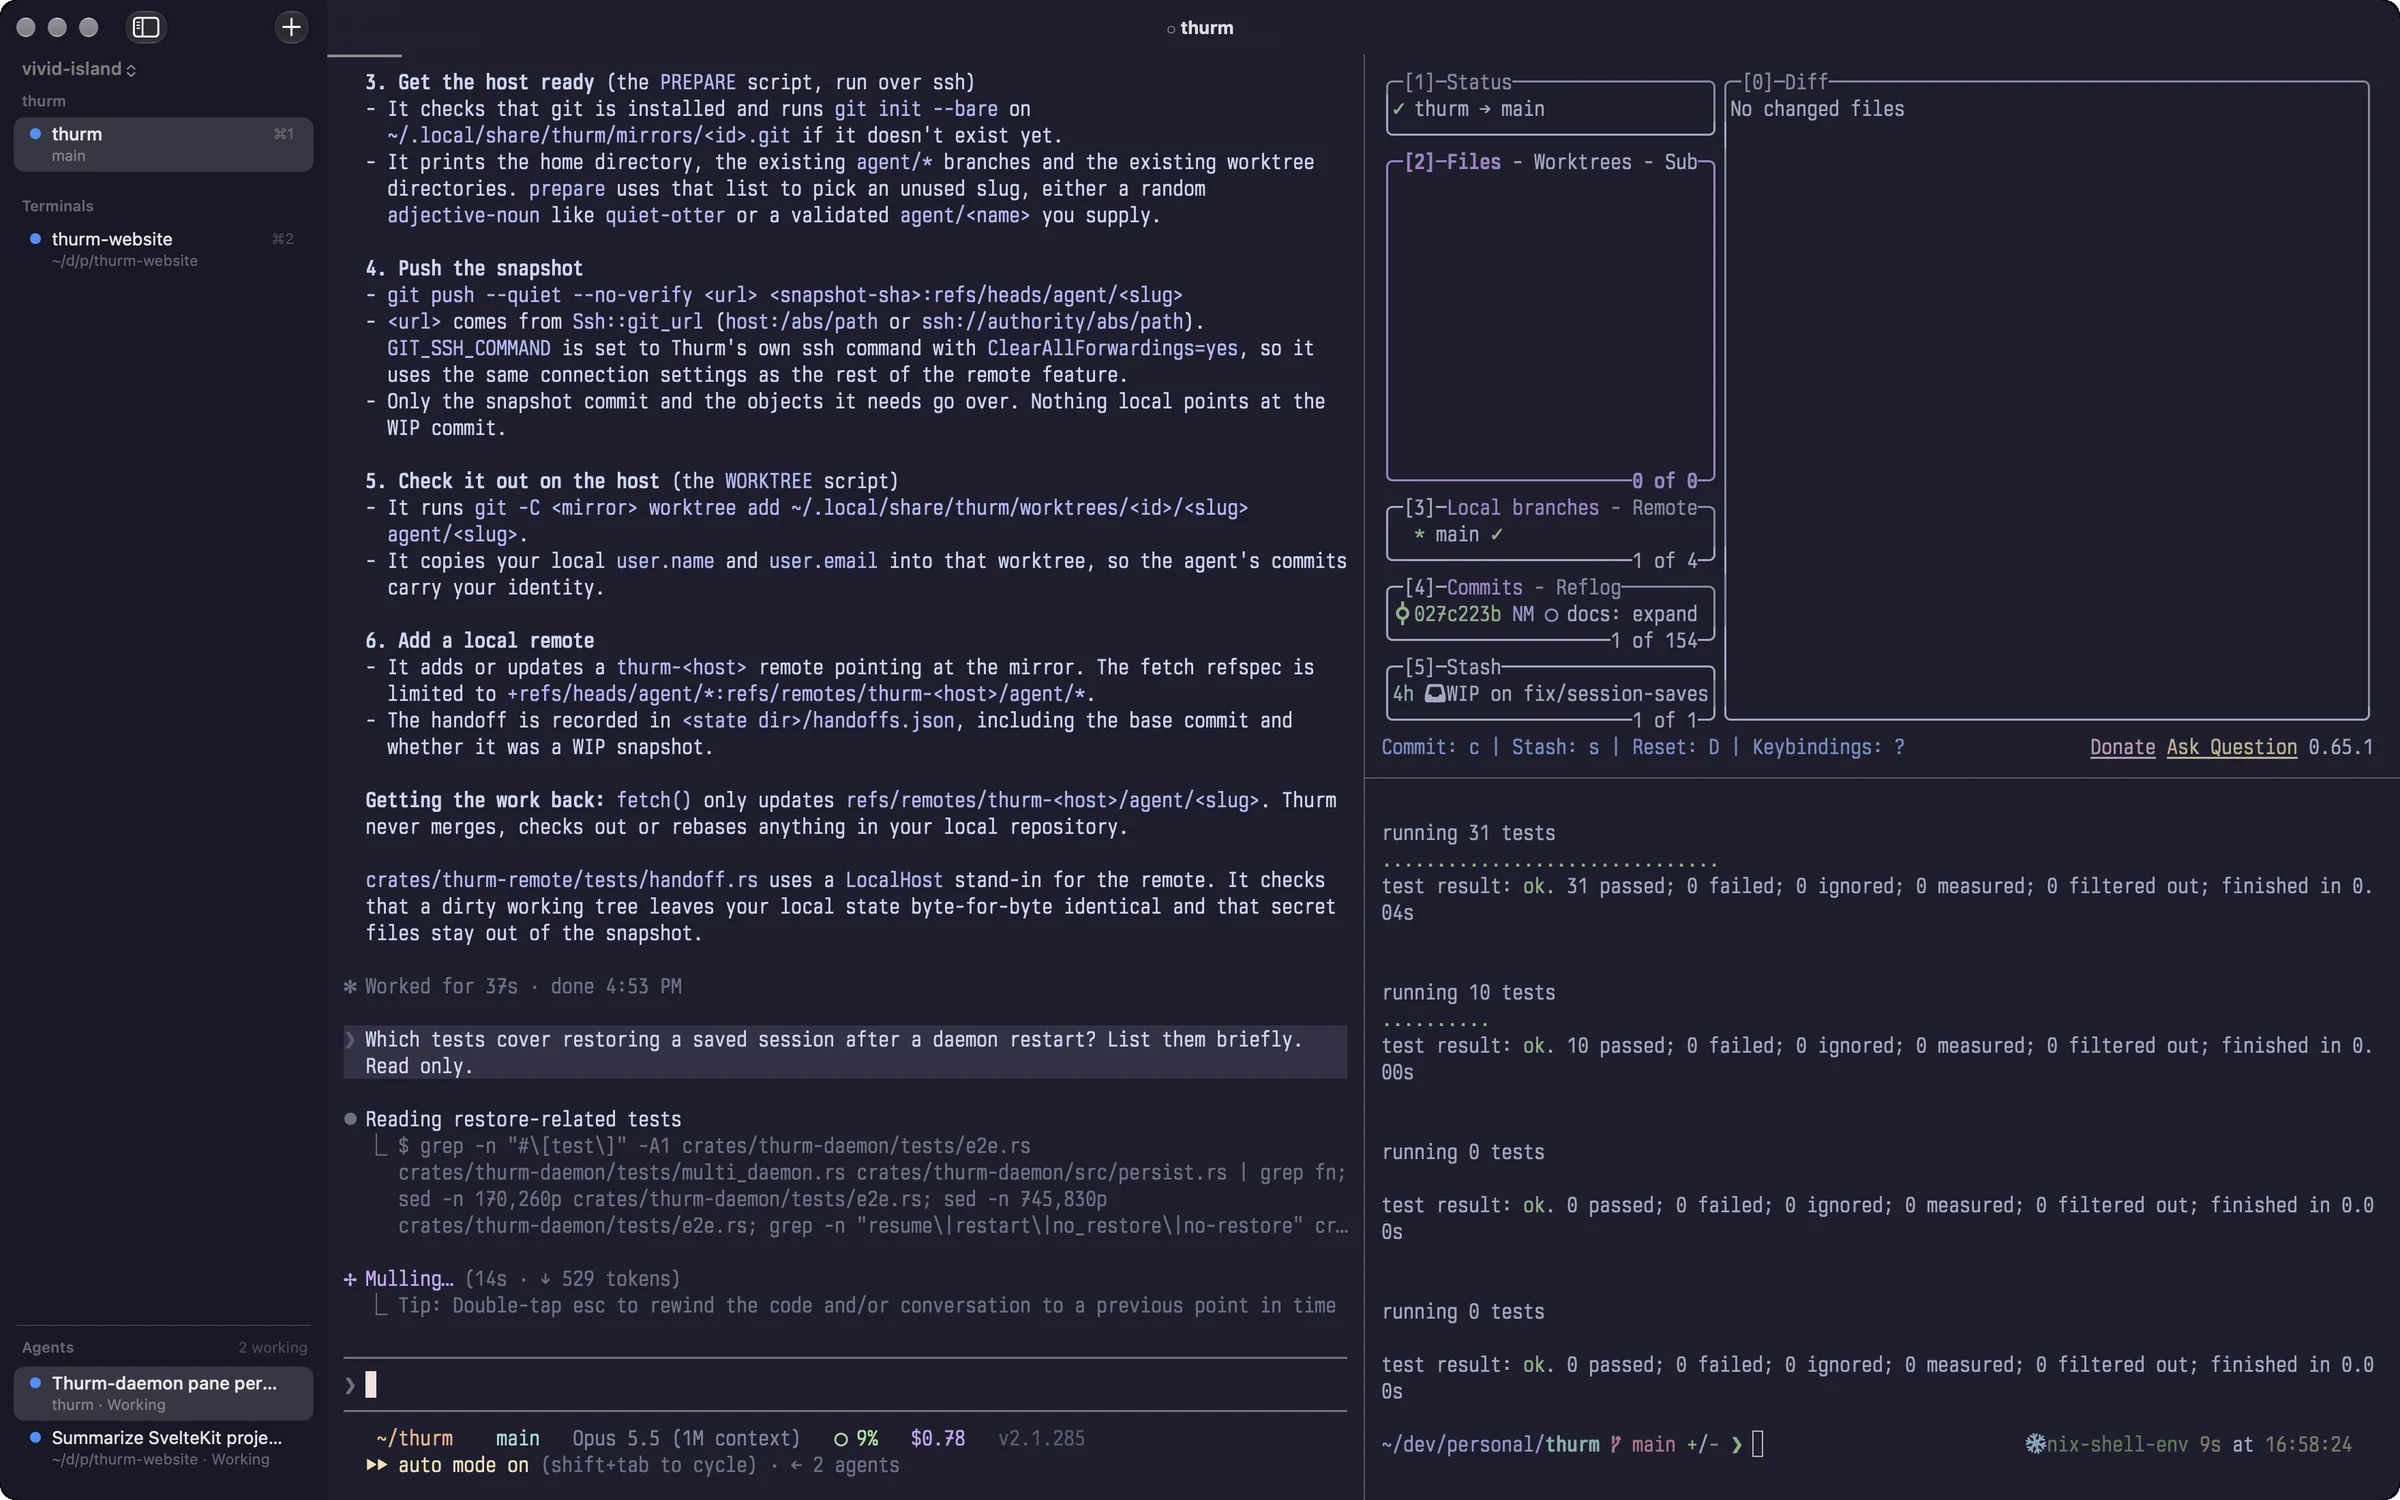This screenshot has height=1500, width=2400.
Task: Select the Summarize SvelteKit agent
Action: coord(163,1447)
